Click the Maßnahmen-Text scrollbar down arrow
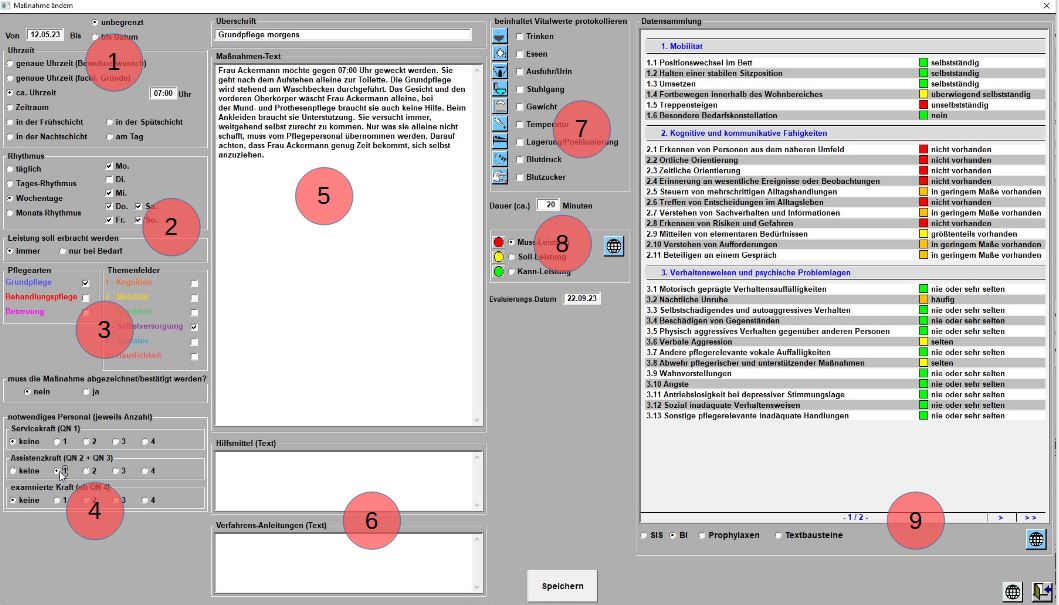Viewport: 1059px width, 605px height. (477, 420)
